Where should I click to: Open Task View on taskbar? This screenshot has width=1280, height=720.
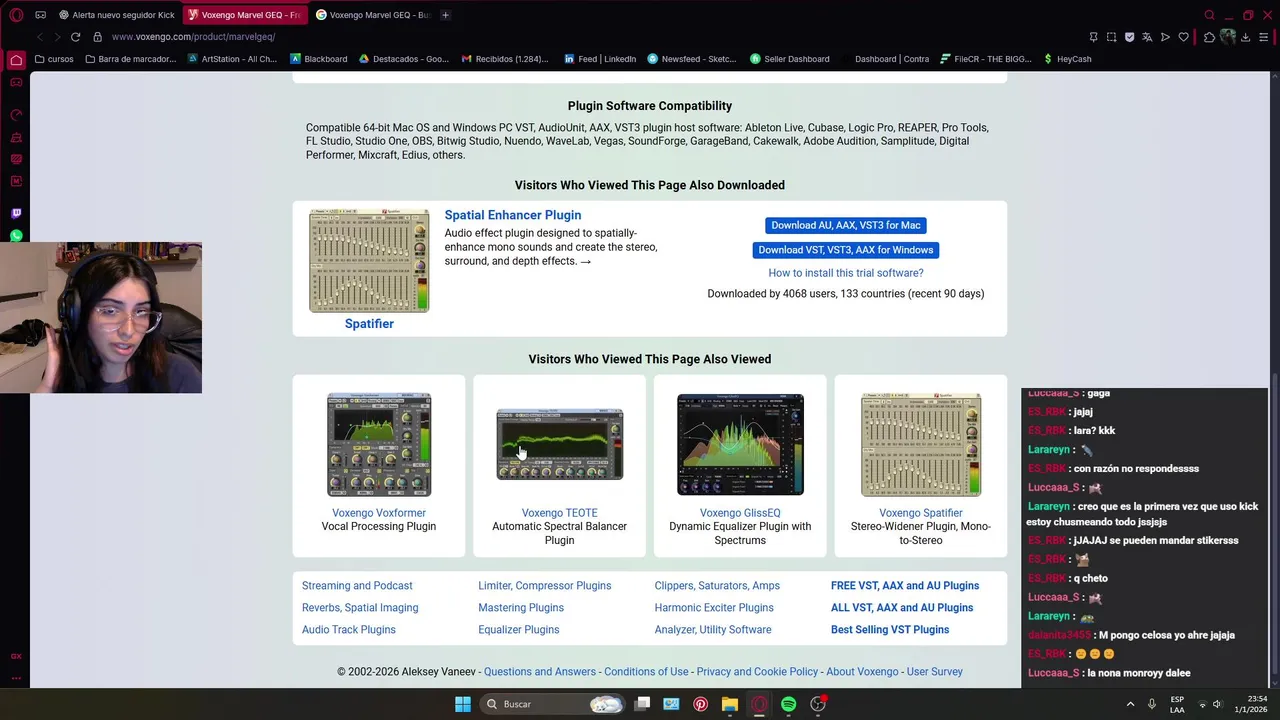point(642,704)
